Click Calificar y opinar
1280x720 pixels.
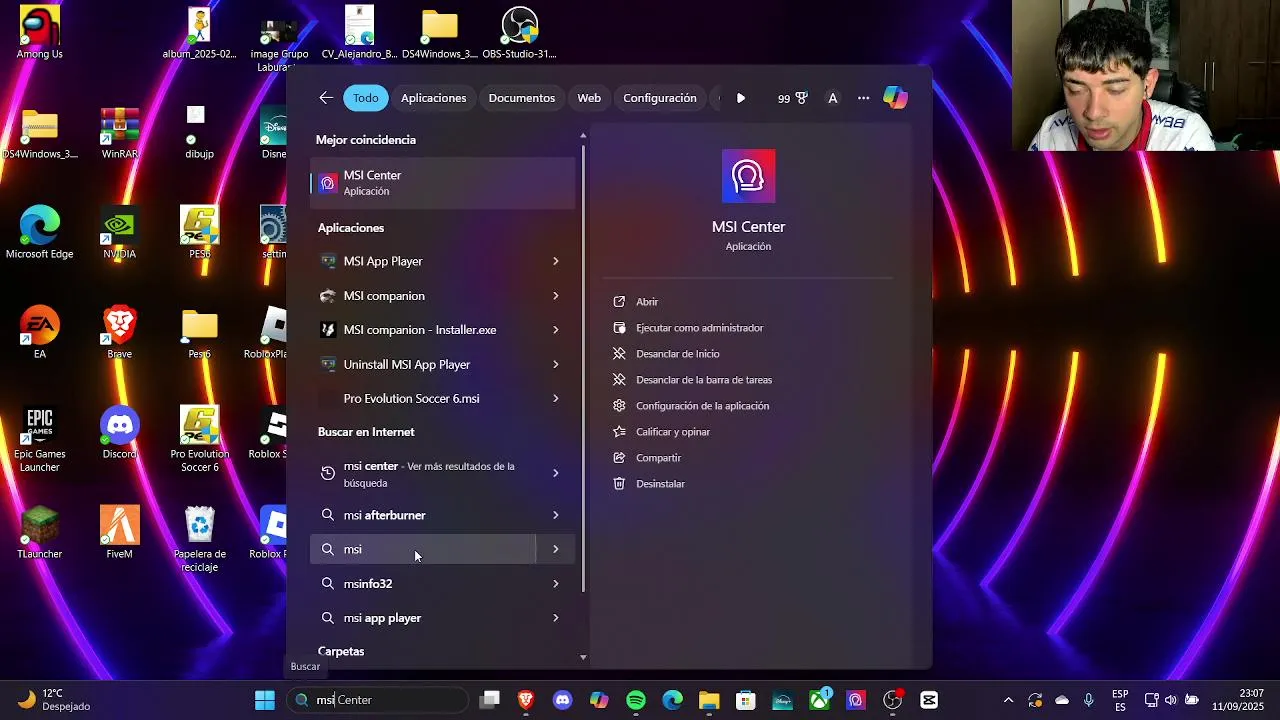[x=673, y=432]
